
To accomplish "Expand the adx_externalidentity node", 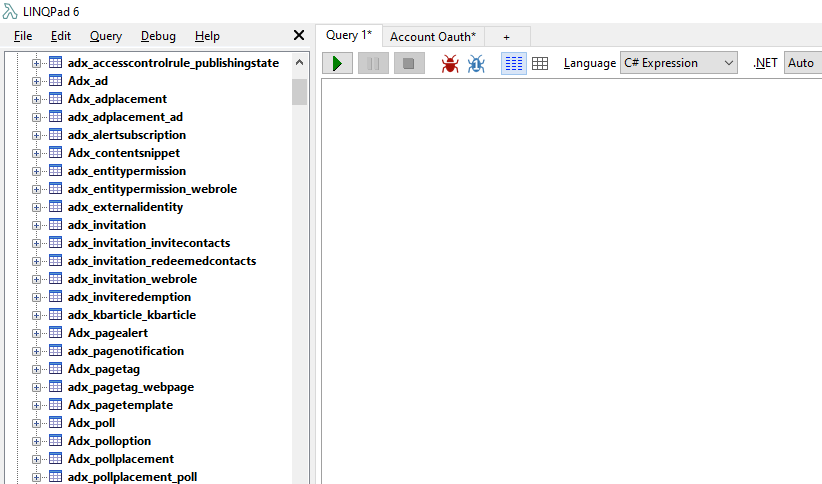I will coord(36,207).
